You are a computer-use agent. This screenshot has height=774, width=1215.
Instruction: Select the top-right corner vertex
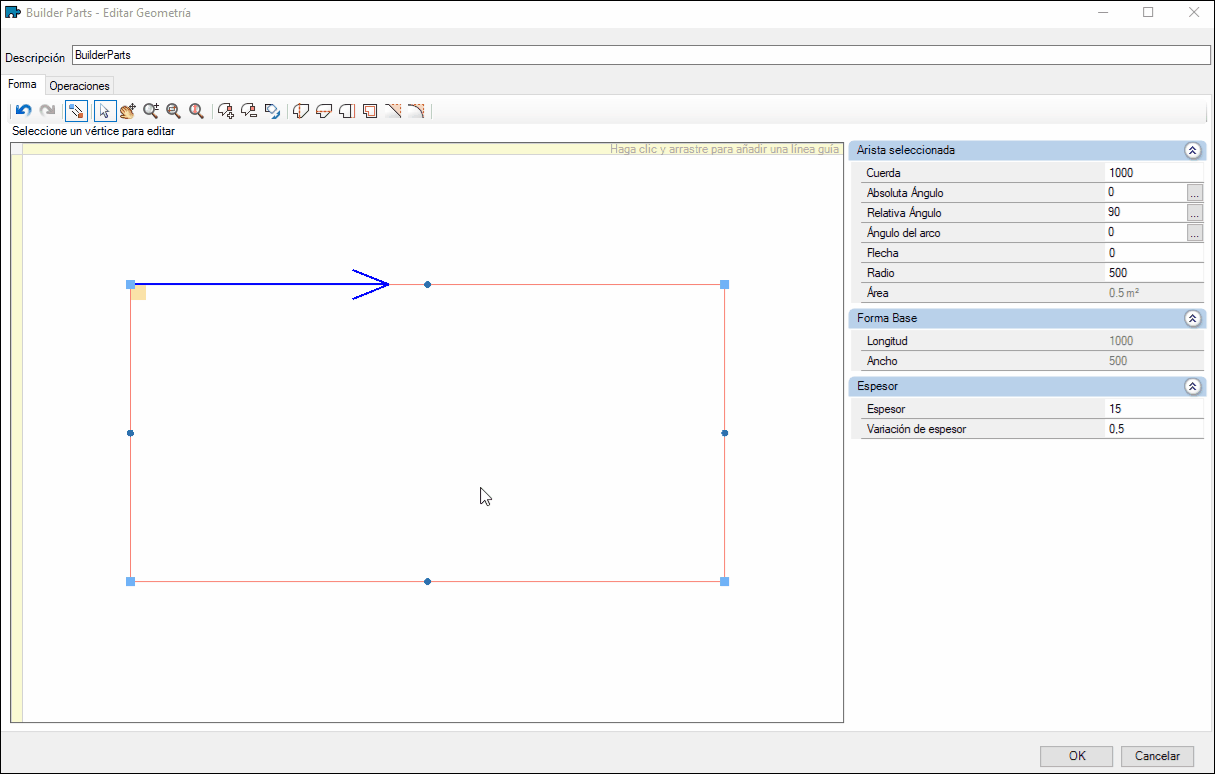point(724,285)
